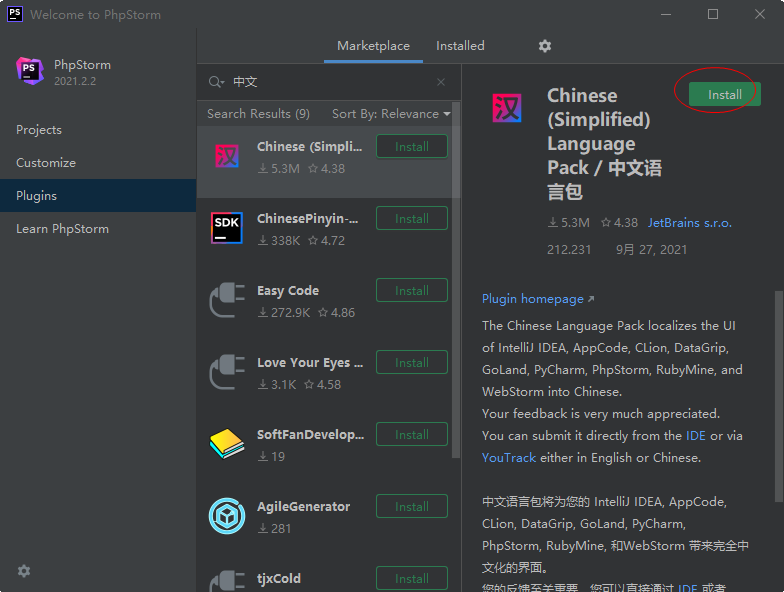Click the release date 9月 27, 2021
The height and width of the screenshot is (592, 784).
[x=652, y=250]
